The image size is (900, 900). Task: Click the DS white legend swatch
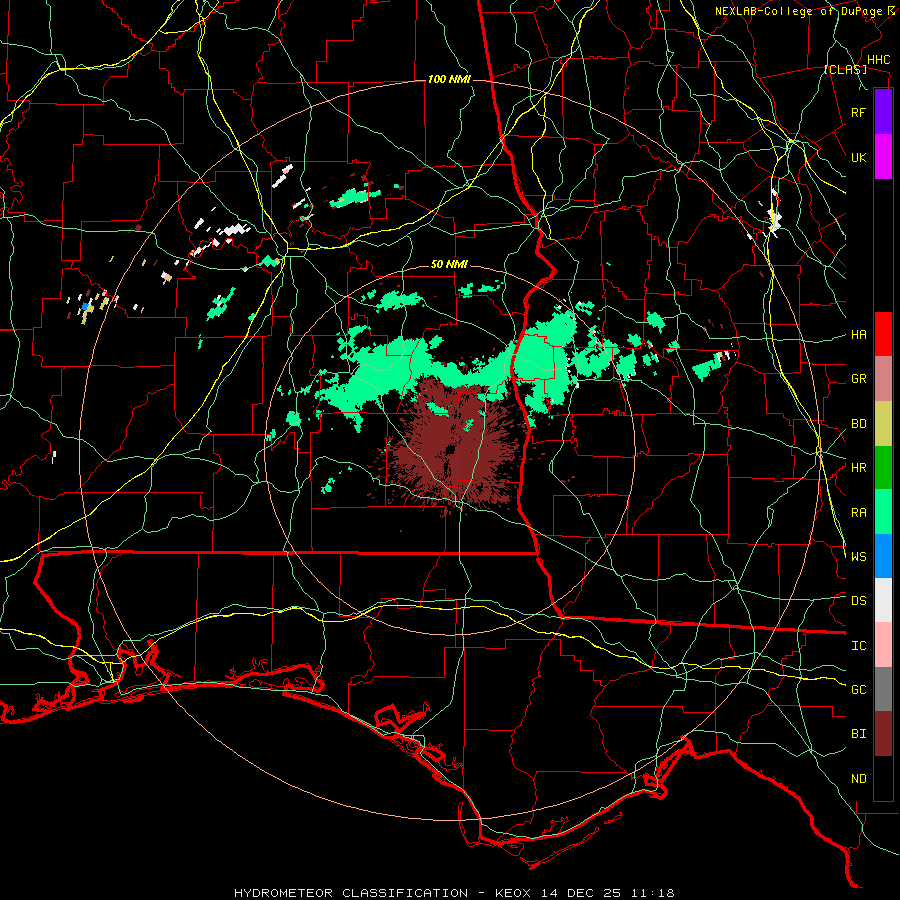[883, 600]
